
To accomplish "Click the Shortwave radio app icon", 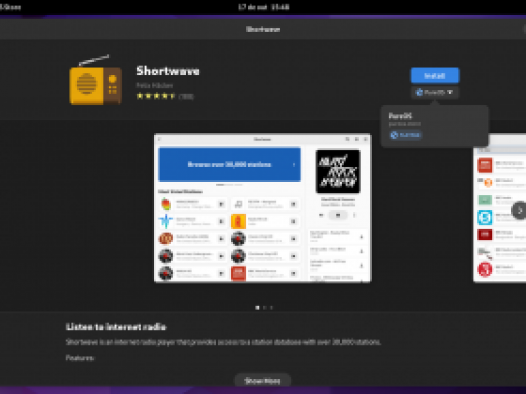I will 96,80.
